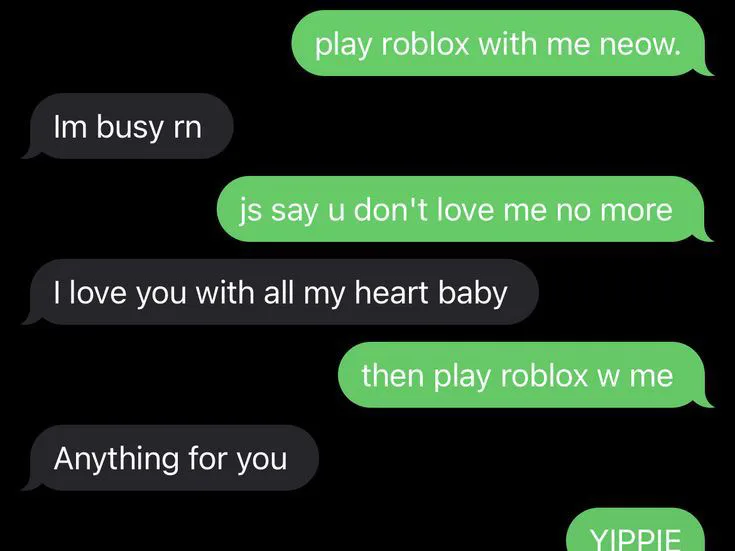Select the word 'Anything' in the gray bubble
Screen dimensions: 735x551
[116, 460]
